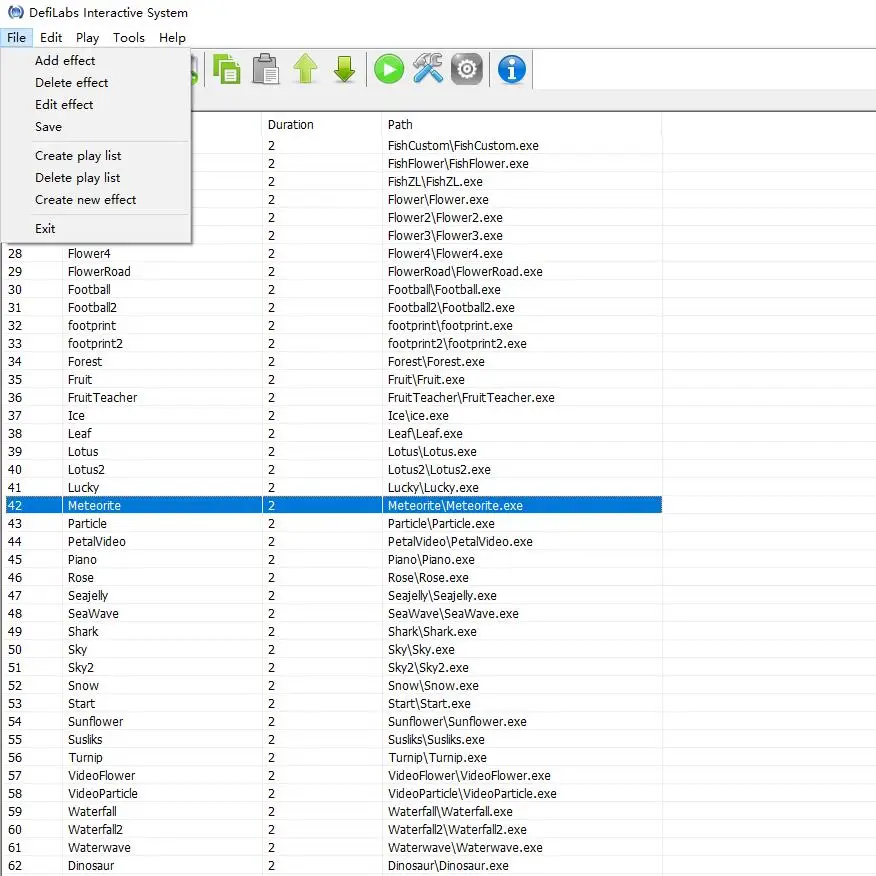The image size is (876, 876).
Task: Select the Lotus2 effect name
Action: (x=86, y=469)
